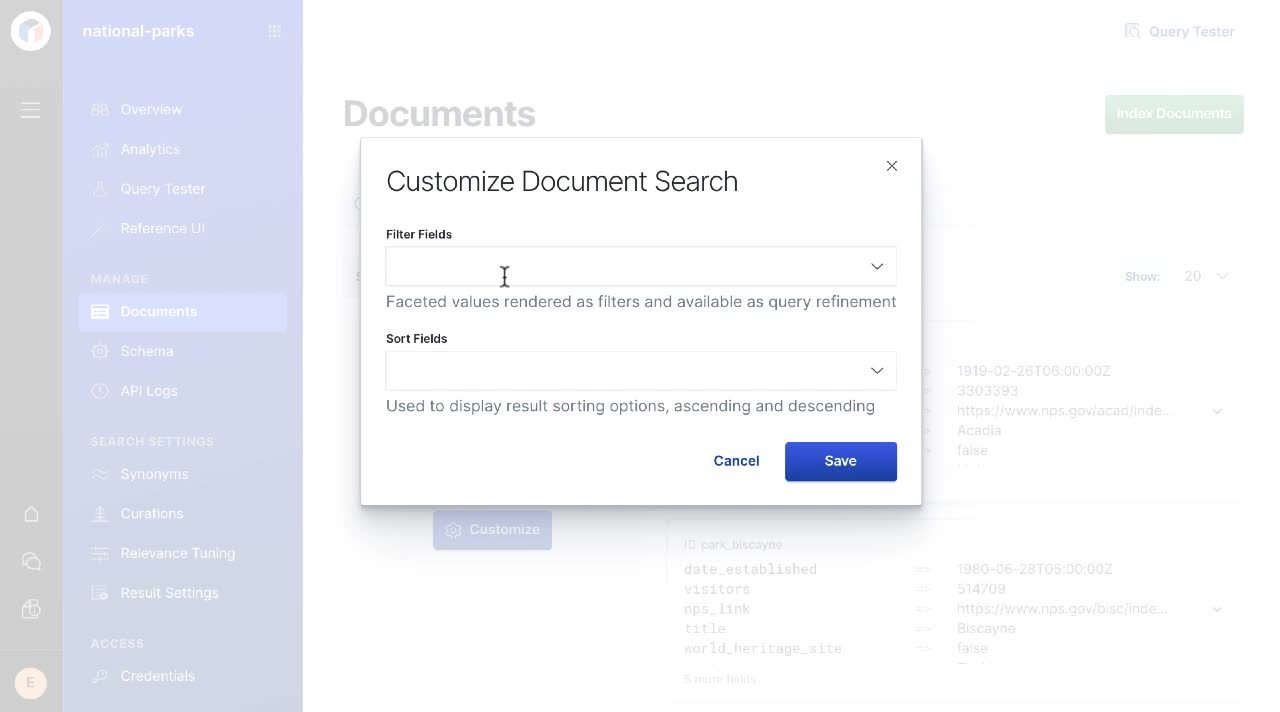The width and height of the screenshot is (1280, 712).
Task: Click the ID park_biscayne label
Action: pyautogui.click(x=733, y=545)
